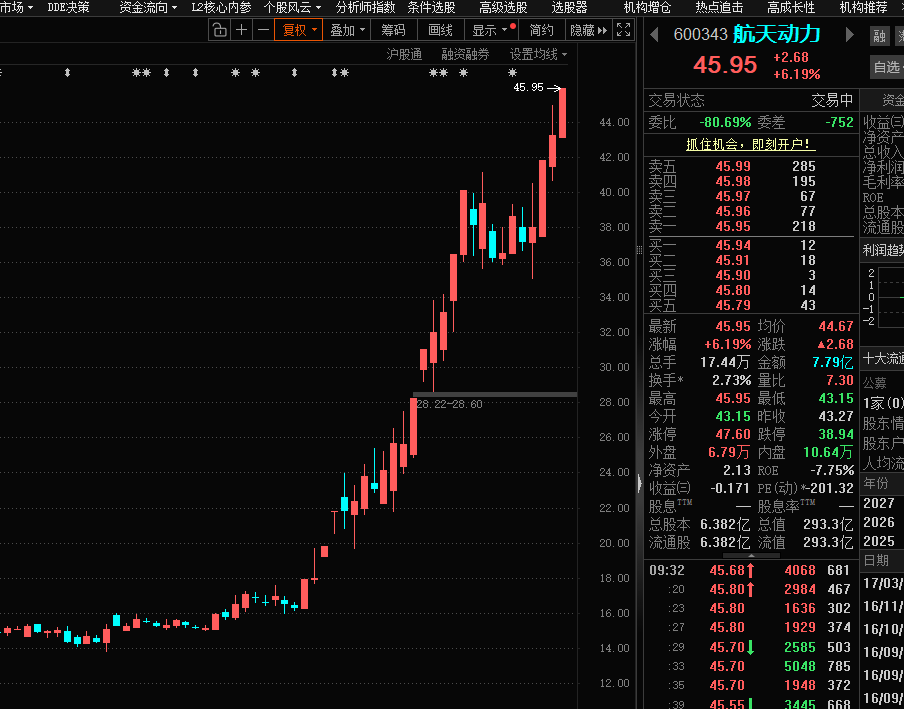904x709 pixels.
Task: Zoom in chart with plus icon
Action: [x=242, y=30]
